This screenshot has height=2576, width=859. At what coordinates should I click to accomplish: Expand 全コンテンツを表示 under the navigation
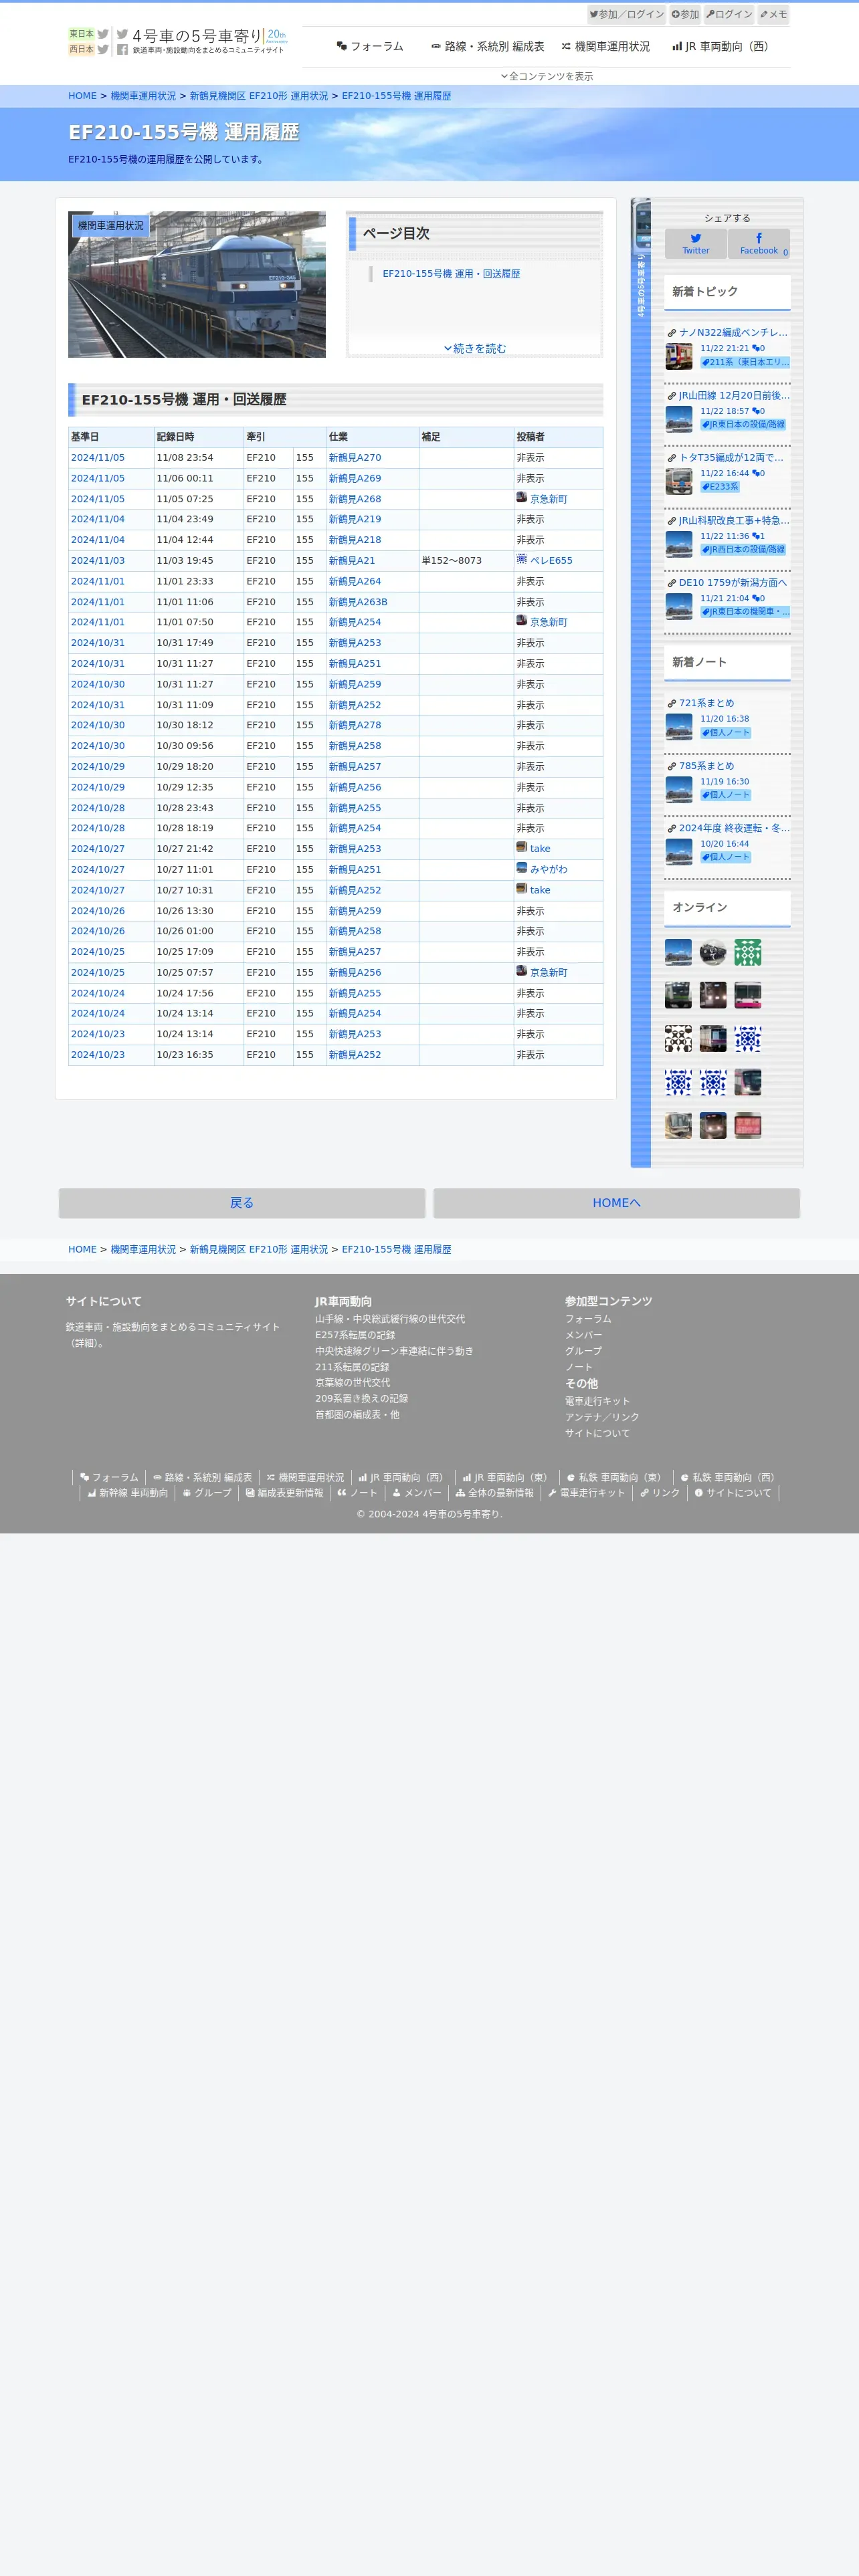pyautogui.click(x=546, y=76)
